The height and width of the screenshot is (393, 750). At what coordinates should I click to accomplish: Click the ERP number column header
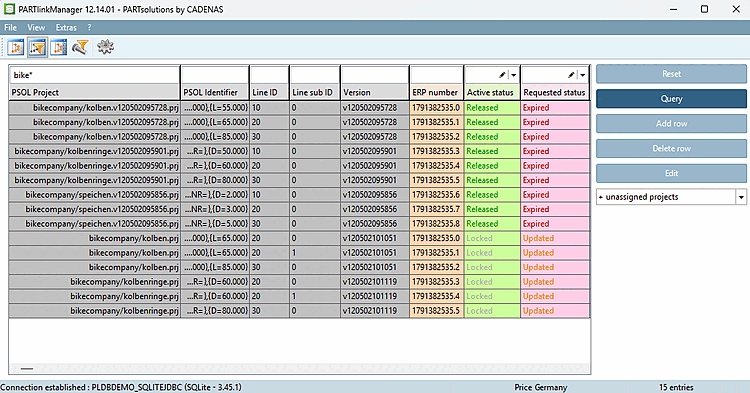(x=436, y=92)
